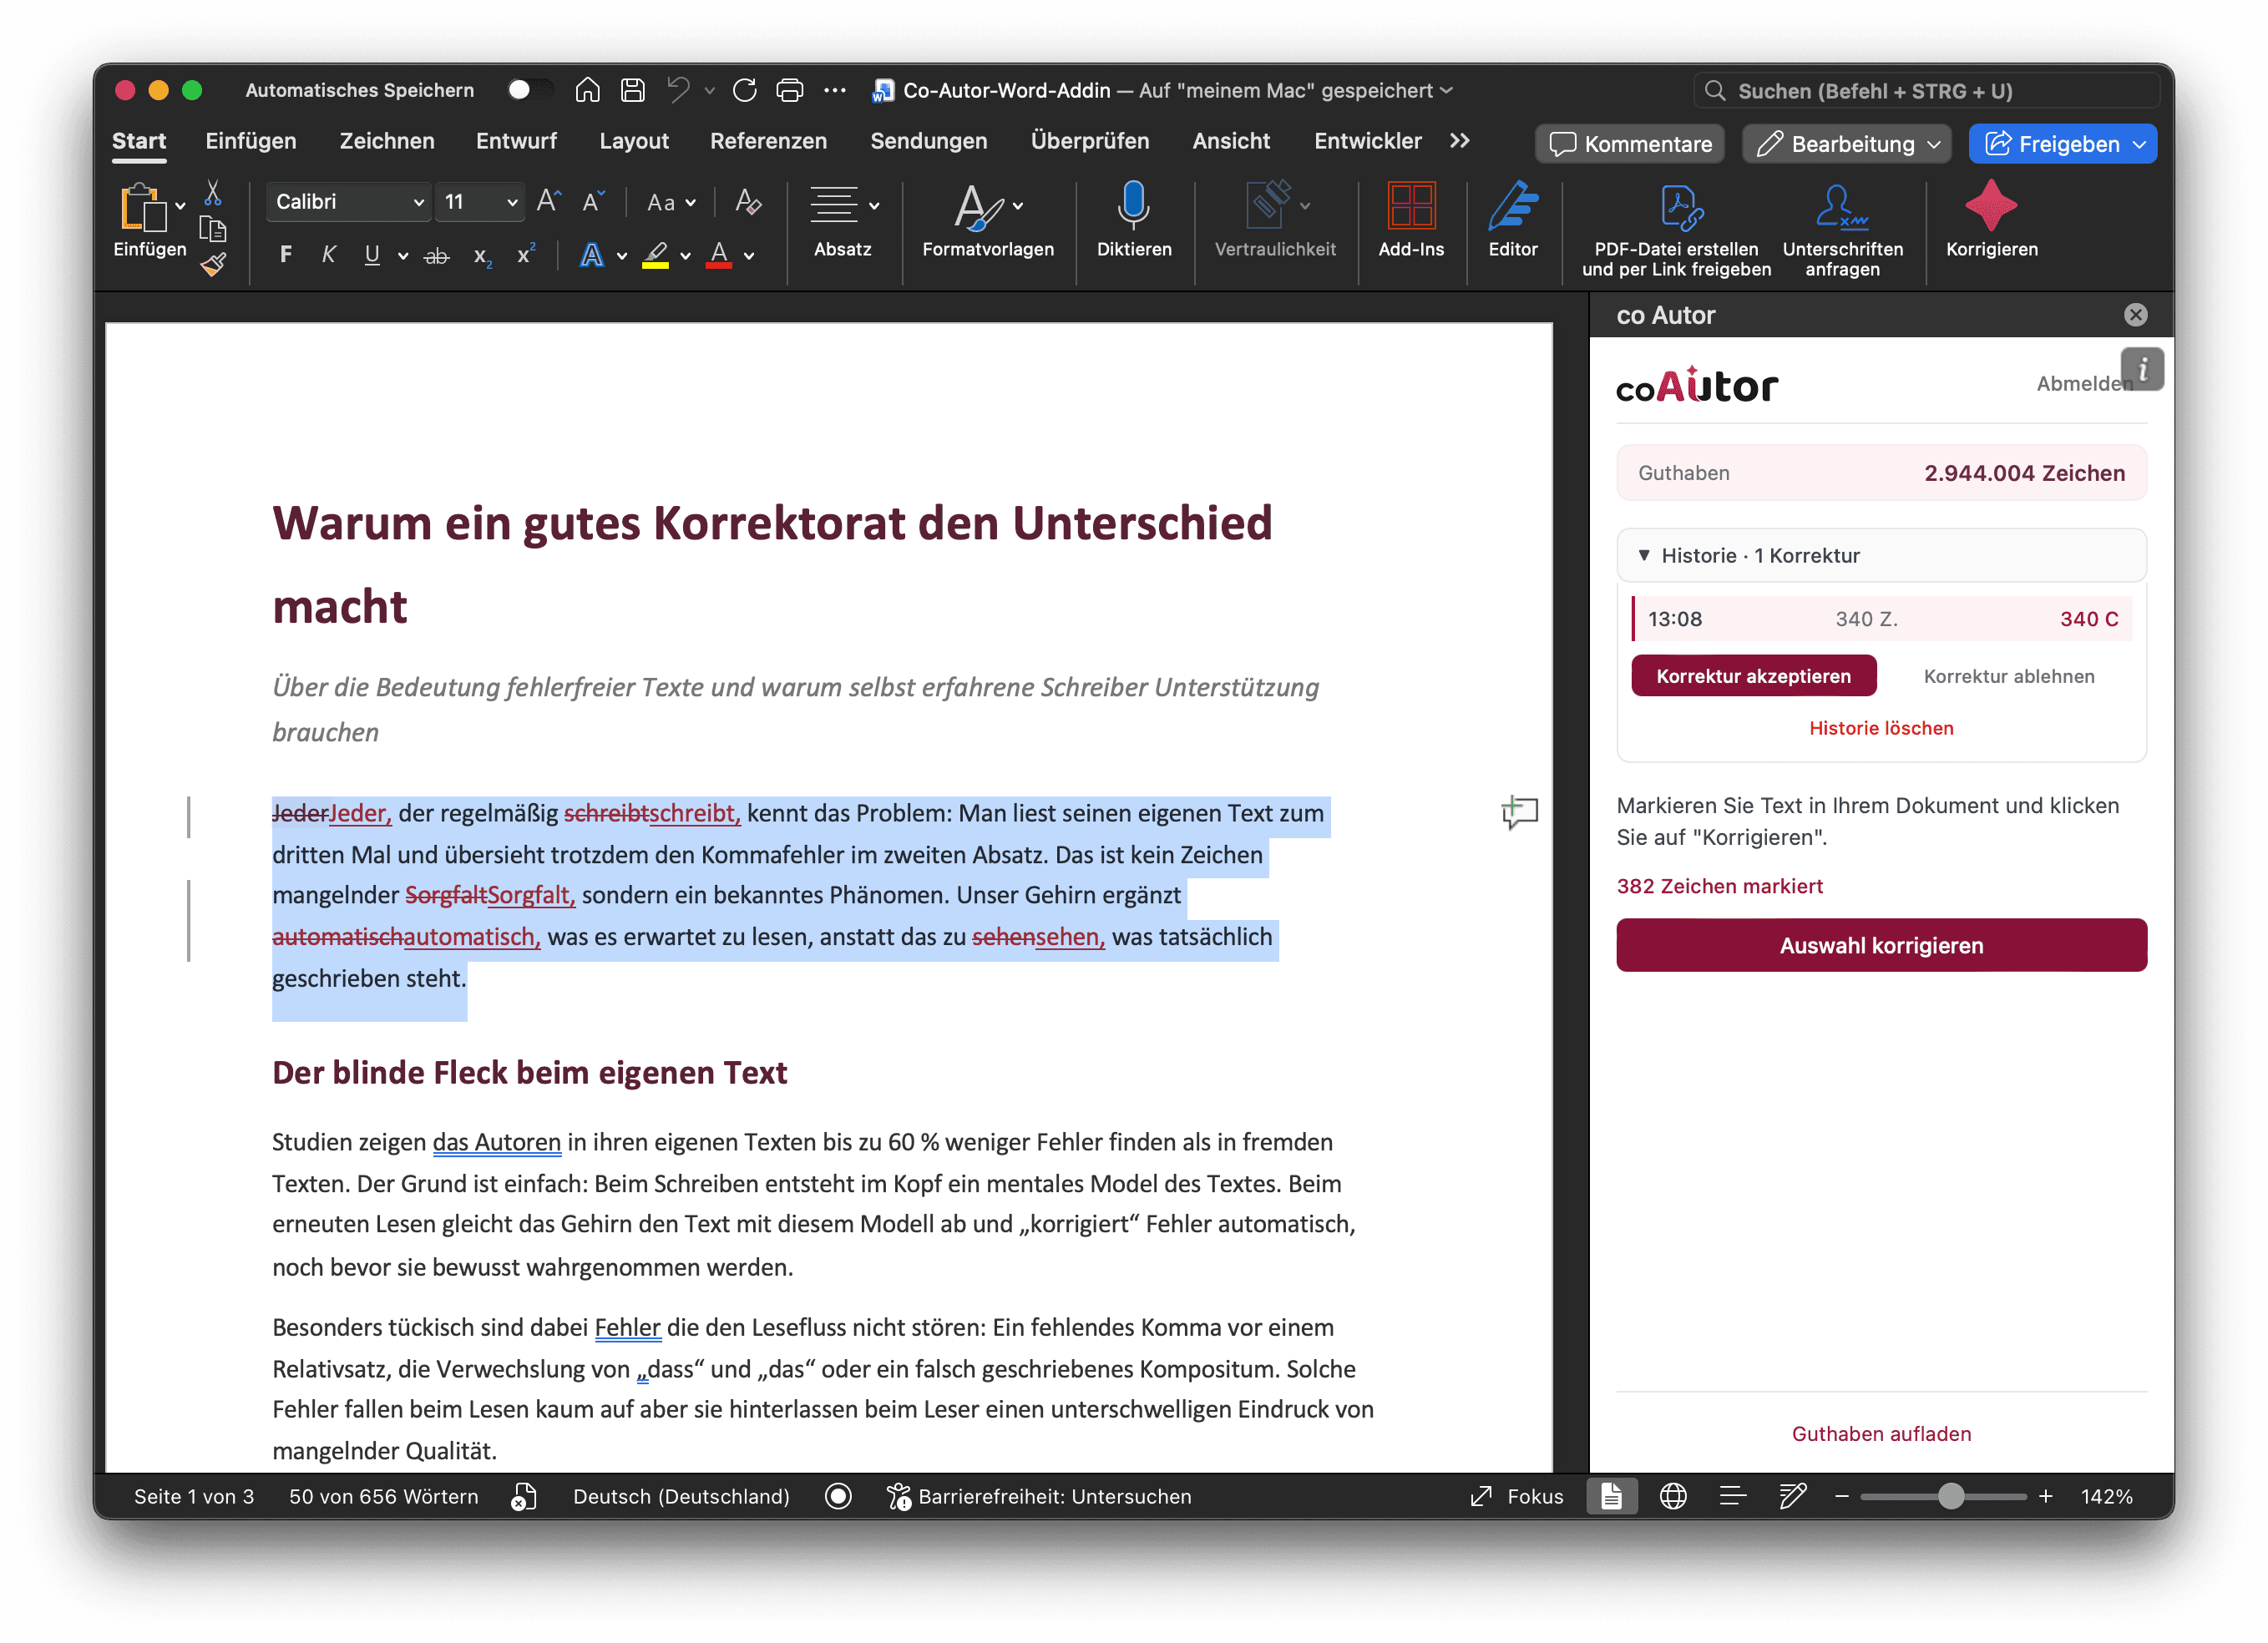This screenshot has height=1643, width=2268.
Task: Click Korrektur akzeptieren
Action: click(1753, 675)
